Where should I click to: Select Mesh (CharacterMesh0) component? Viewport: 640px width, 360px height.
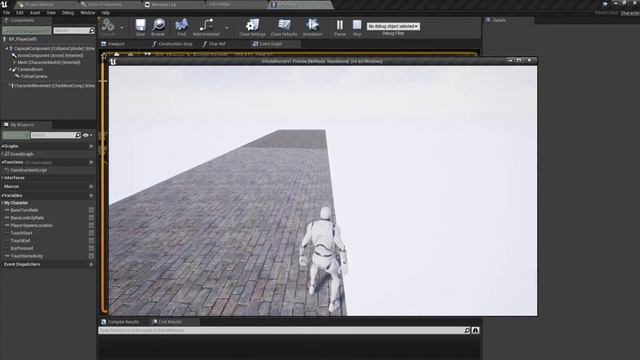point(49,62)
